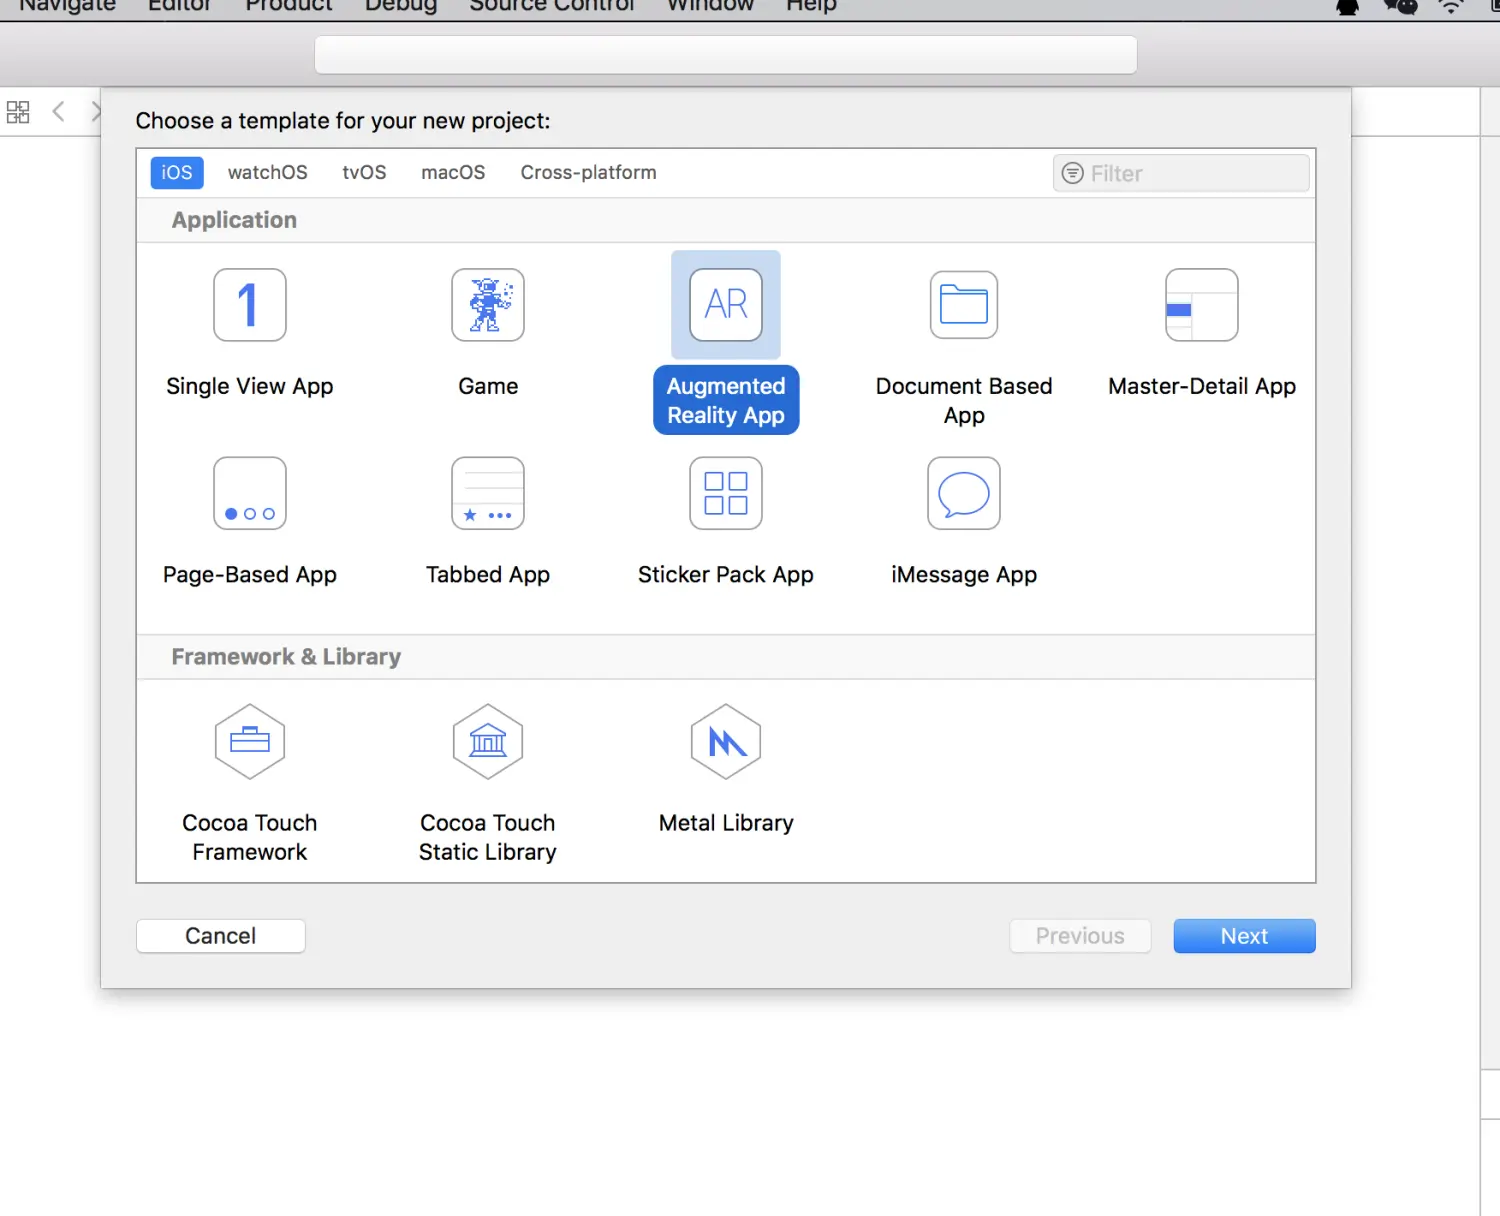Open the QQ penguin menu bar icon

tap(1348, 7)
